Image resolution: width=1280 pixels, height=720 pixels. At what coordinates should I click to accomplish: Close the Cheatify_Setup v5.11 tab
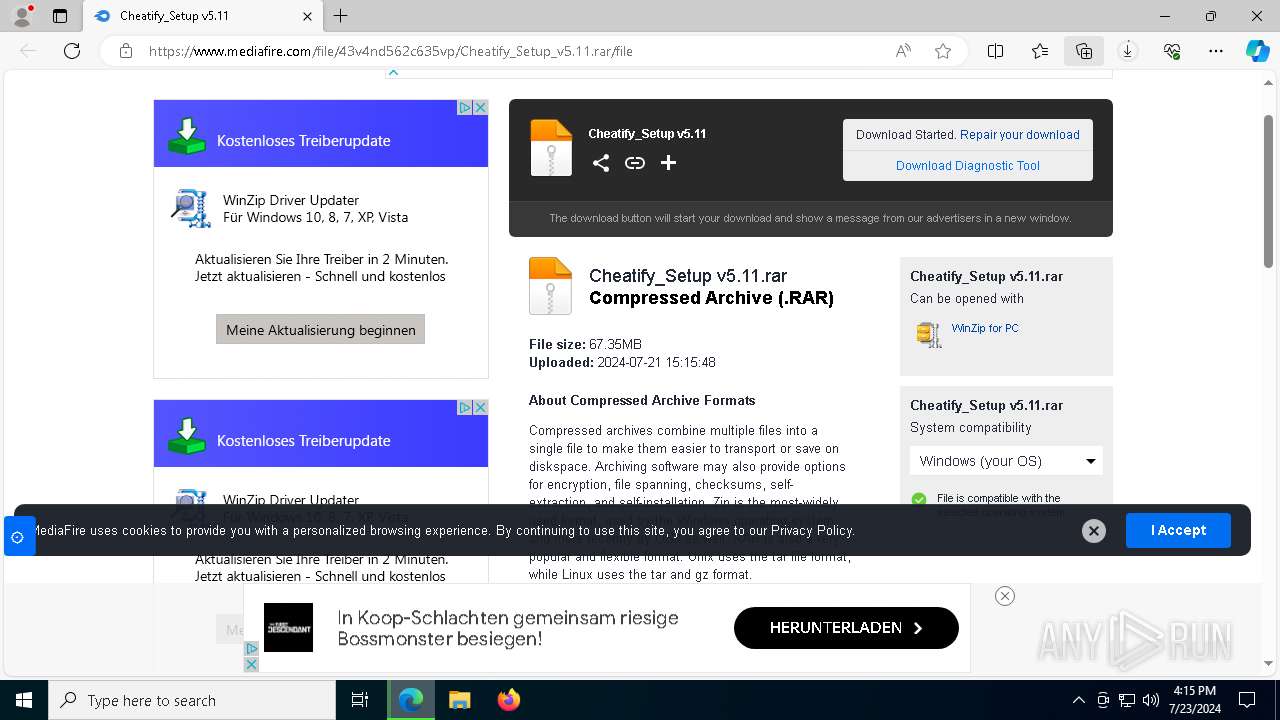307,16
